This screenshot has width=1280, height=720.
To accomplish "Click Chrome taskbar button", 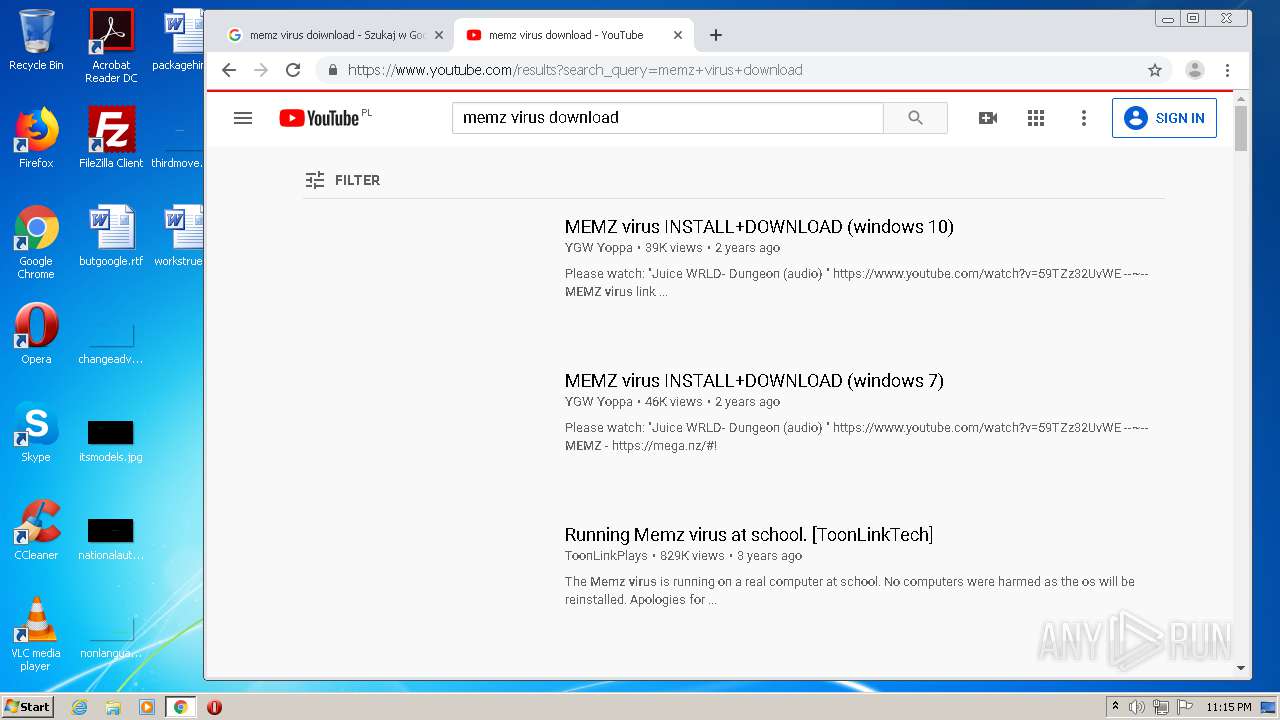I will (x=180, y=707).
